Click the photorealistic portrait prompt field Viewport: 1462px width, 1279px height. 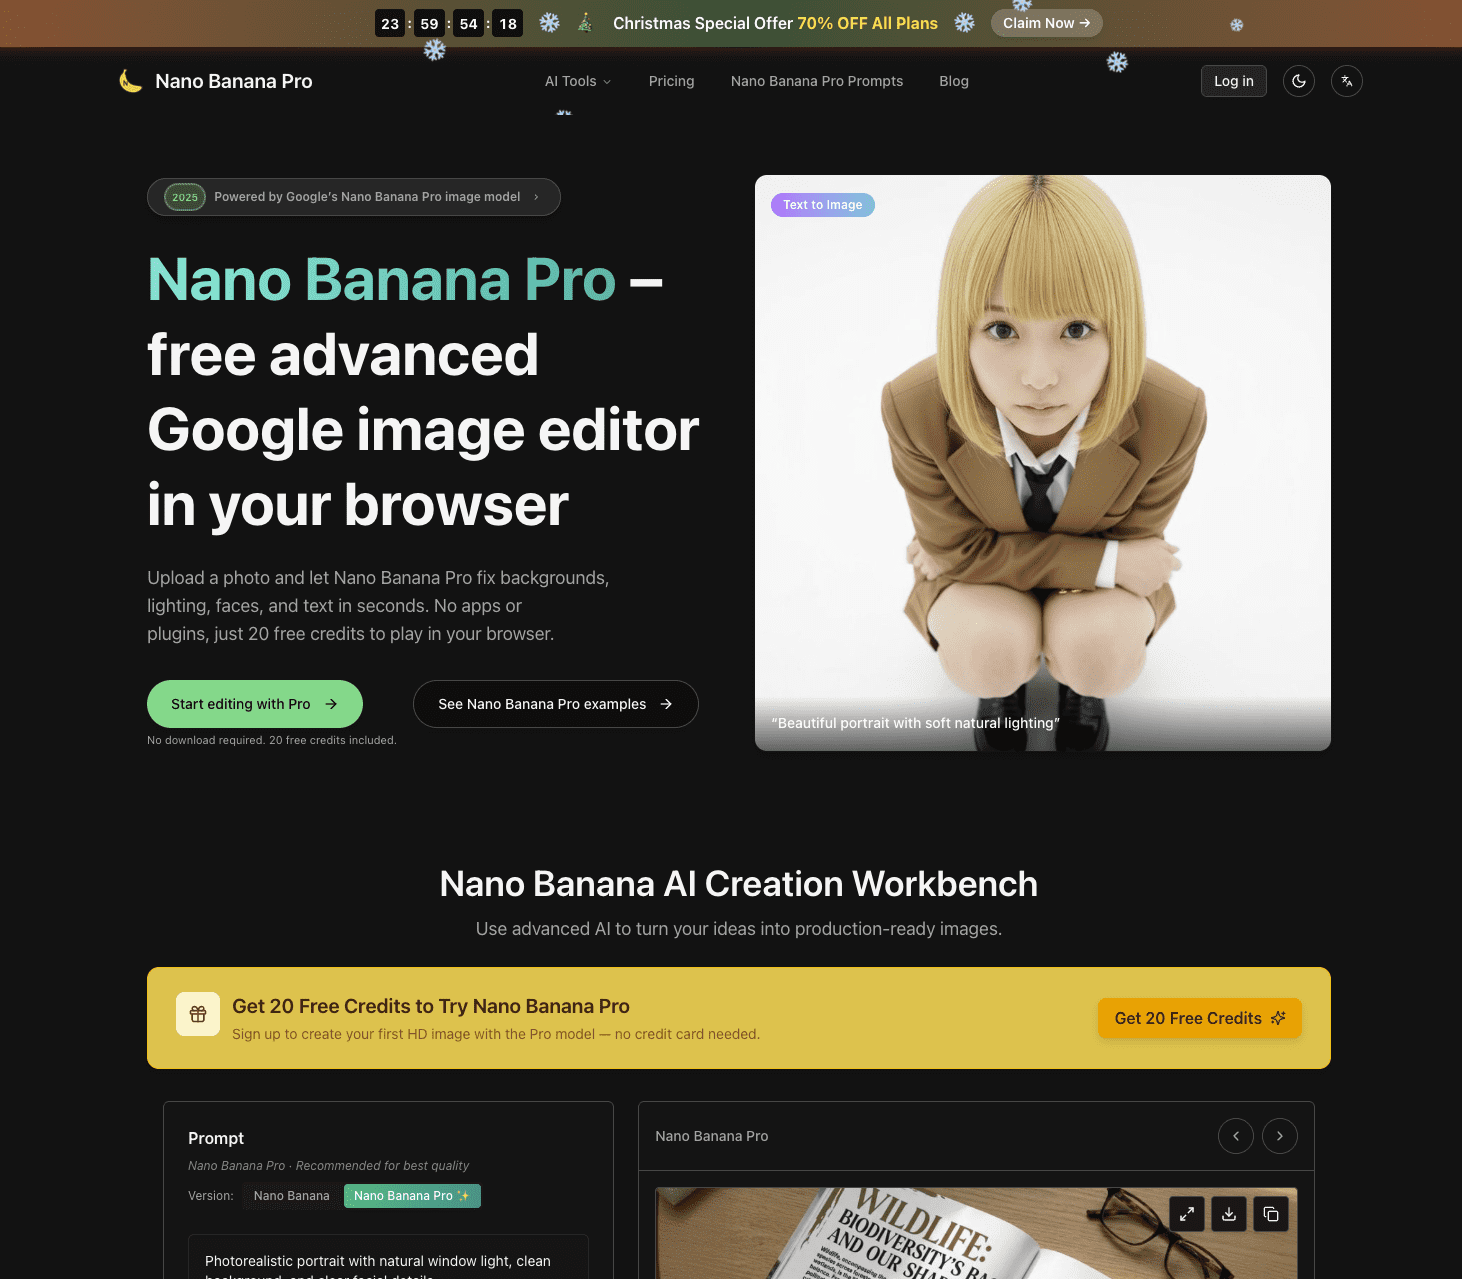tap(388, 1262)
